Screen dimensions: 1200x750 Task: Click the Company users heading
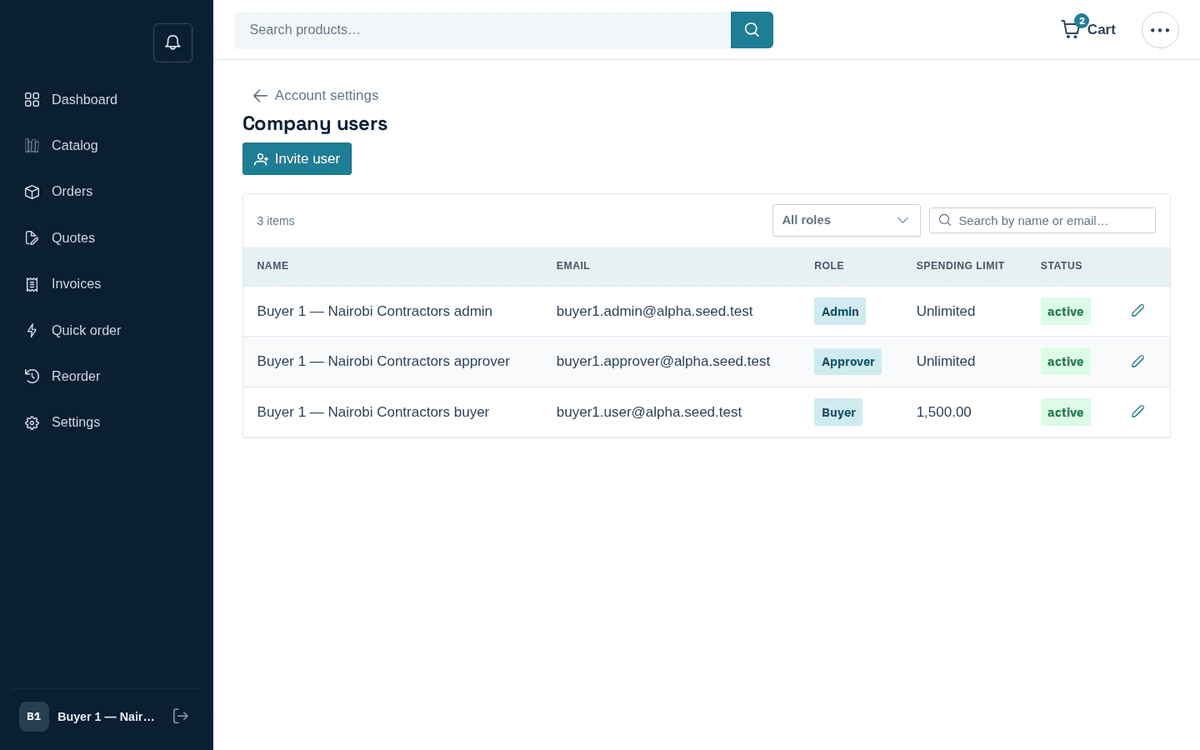coord(315,124)
